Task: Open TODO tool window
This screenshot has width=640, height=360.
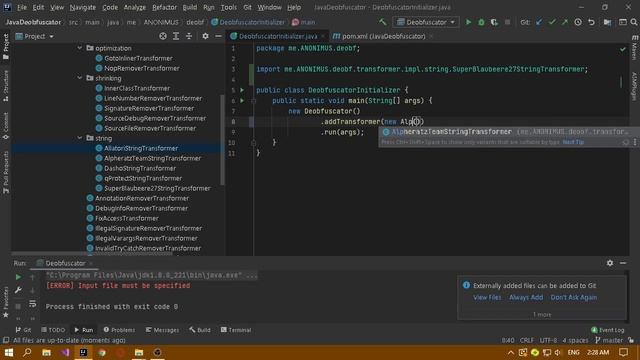Action: pyautogui.click(x=53, y=330)
